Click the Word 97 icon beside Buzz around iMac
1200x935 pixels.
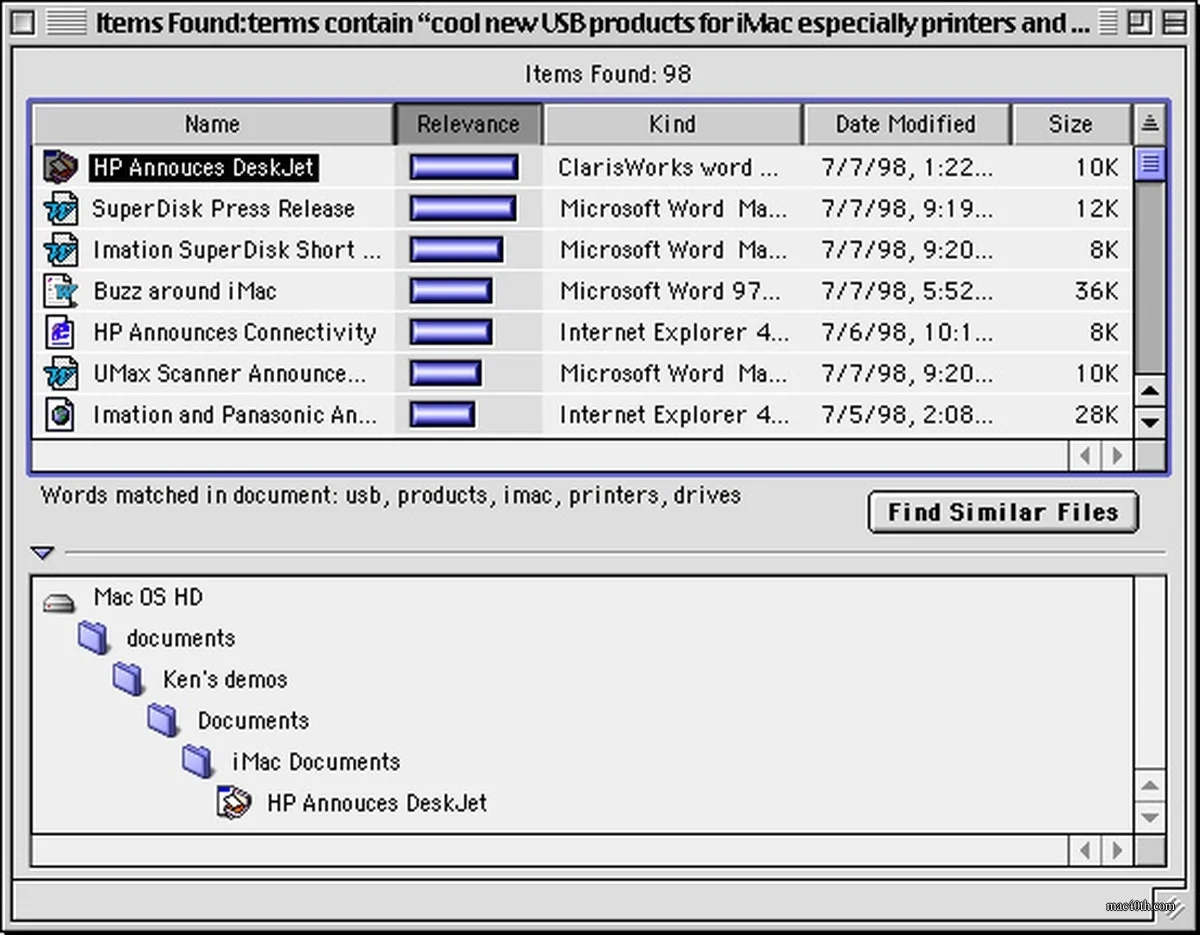tap(60, 291)
